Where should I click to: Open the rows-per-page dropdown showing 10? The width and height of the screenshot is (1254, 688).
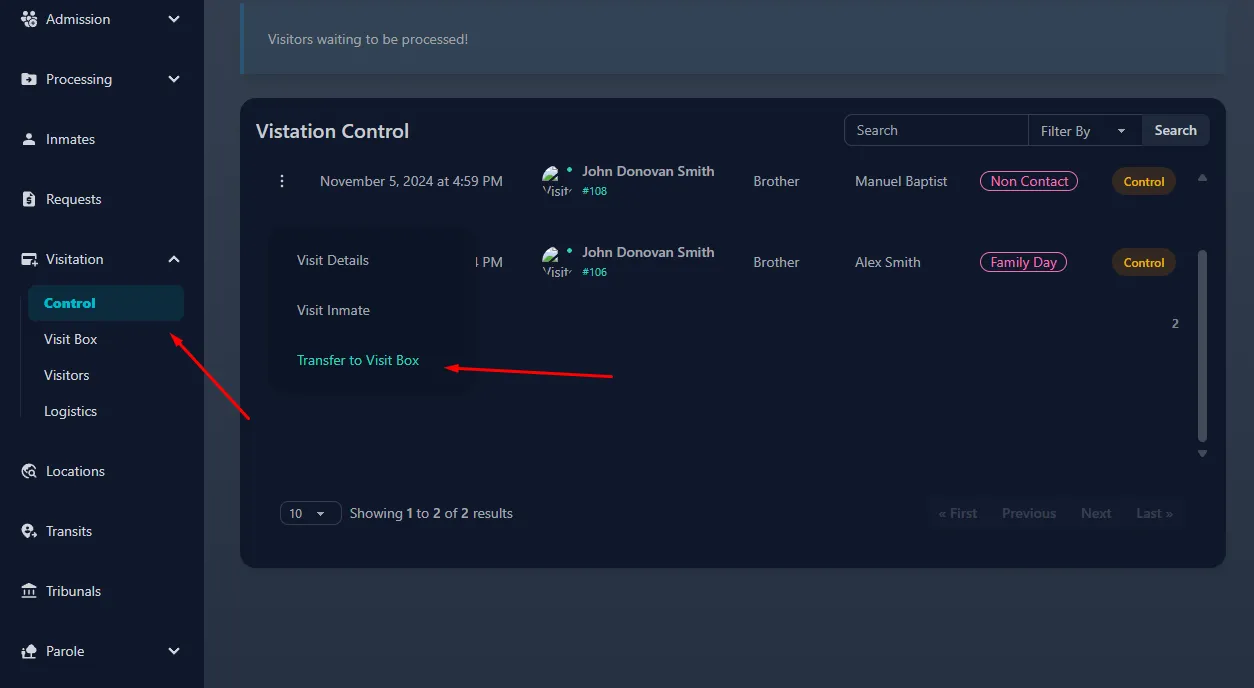pos(310,513)
